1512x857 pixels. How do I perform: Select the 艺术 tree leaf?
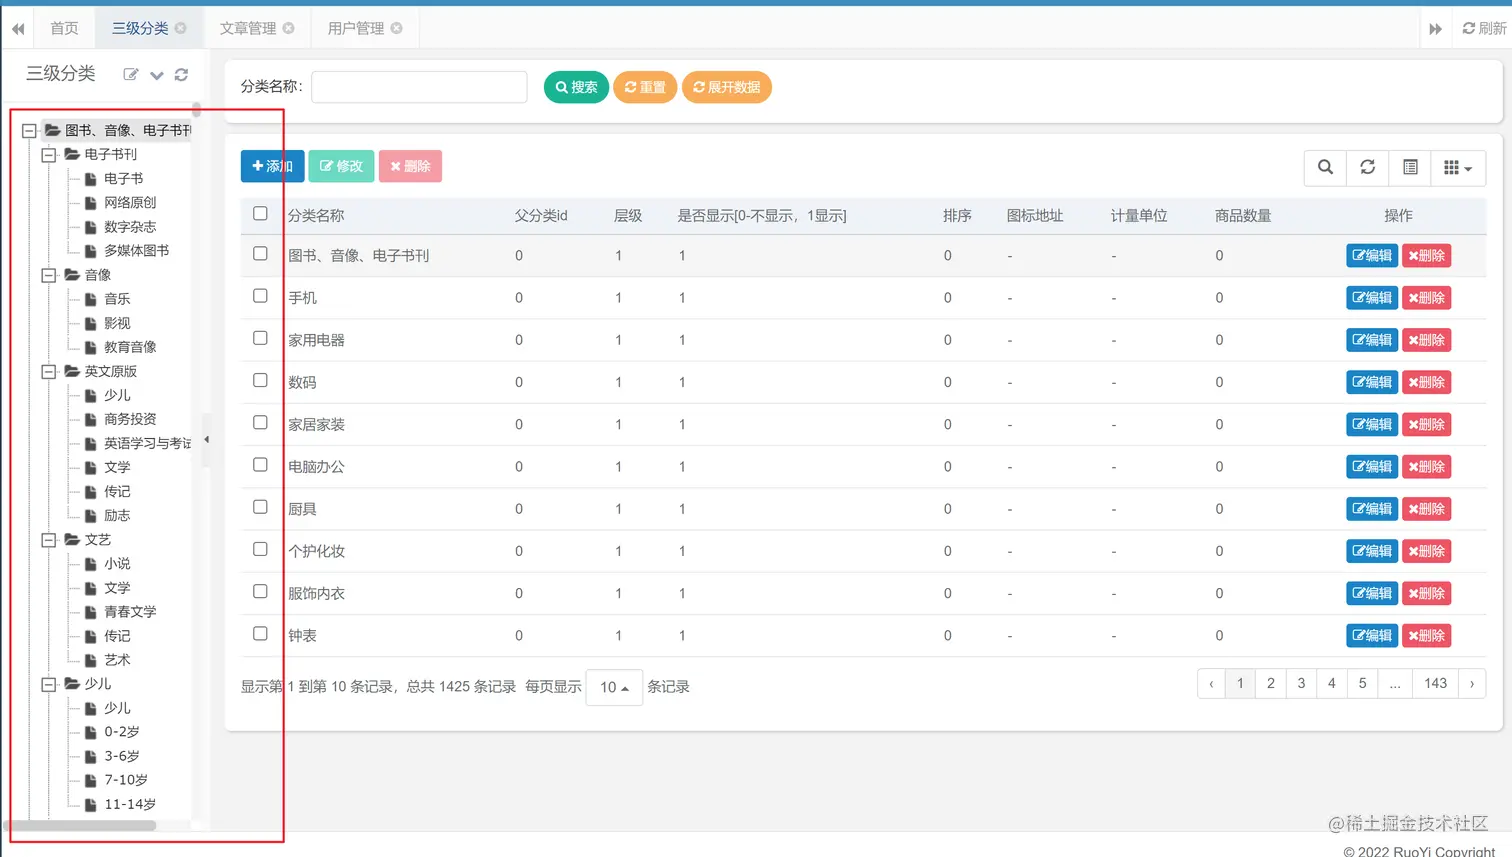(117, 660)
